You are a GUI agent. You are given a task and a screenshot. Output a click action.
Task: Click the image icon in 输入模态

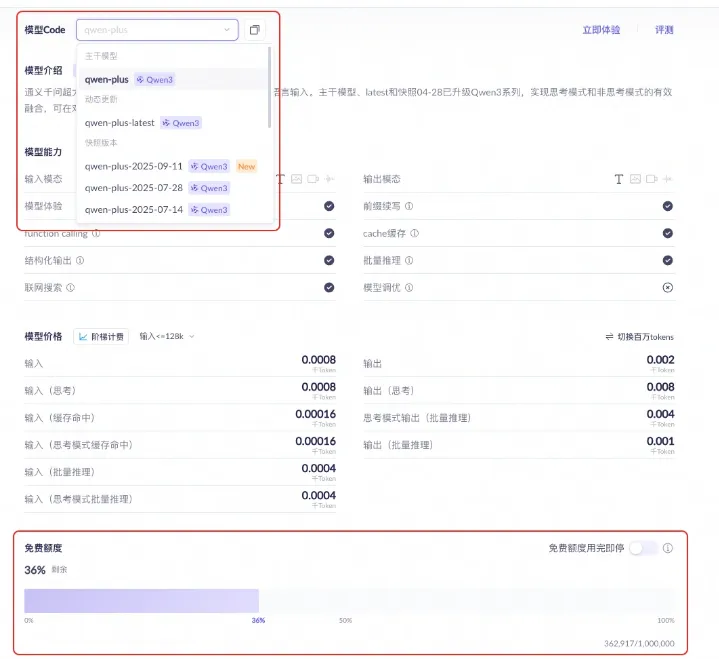[297, 179]
